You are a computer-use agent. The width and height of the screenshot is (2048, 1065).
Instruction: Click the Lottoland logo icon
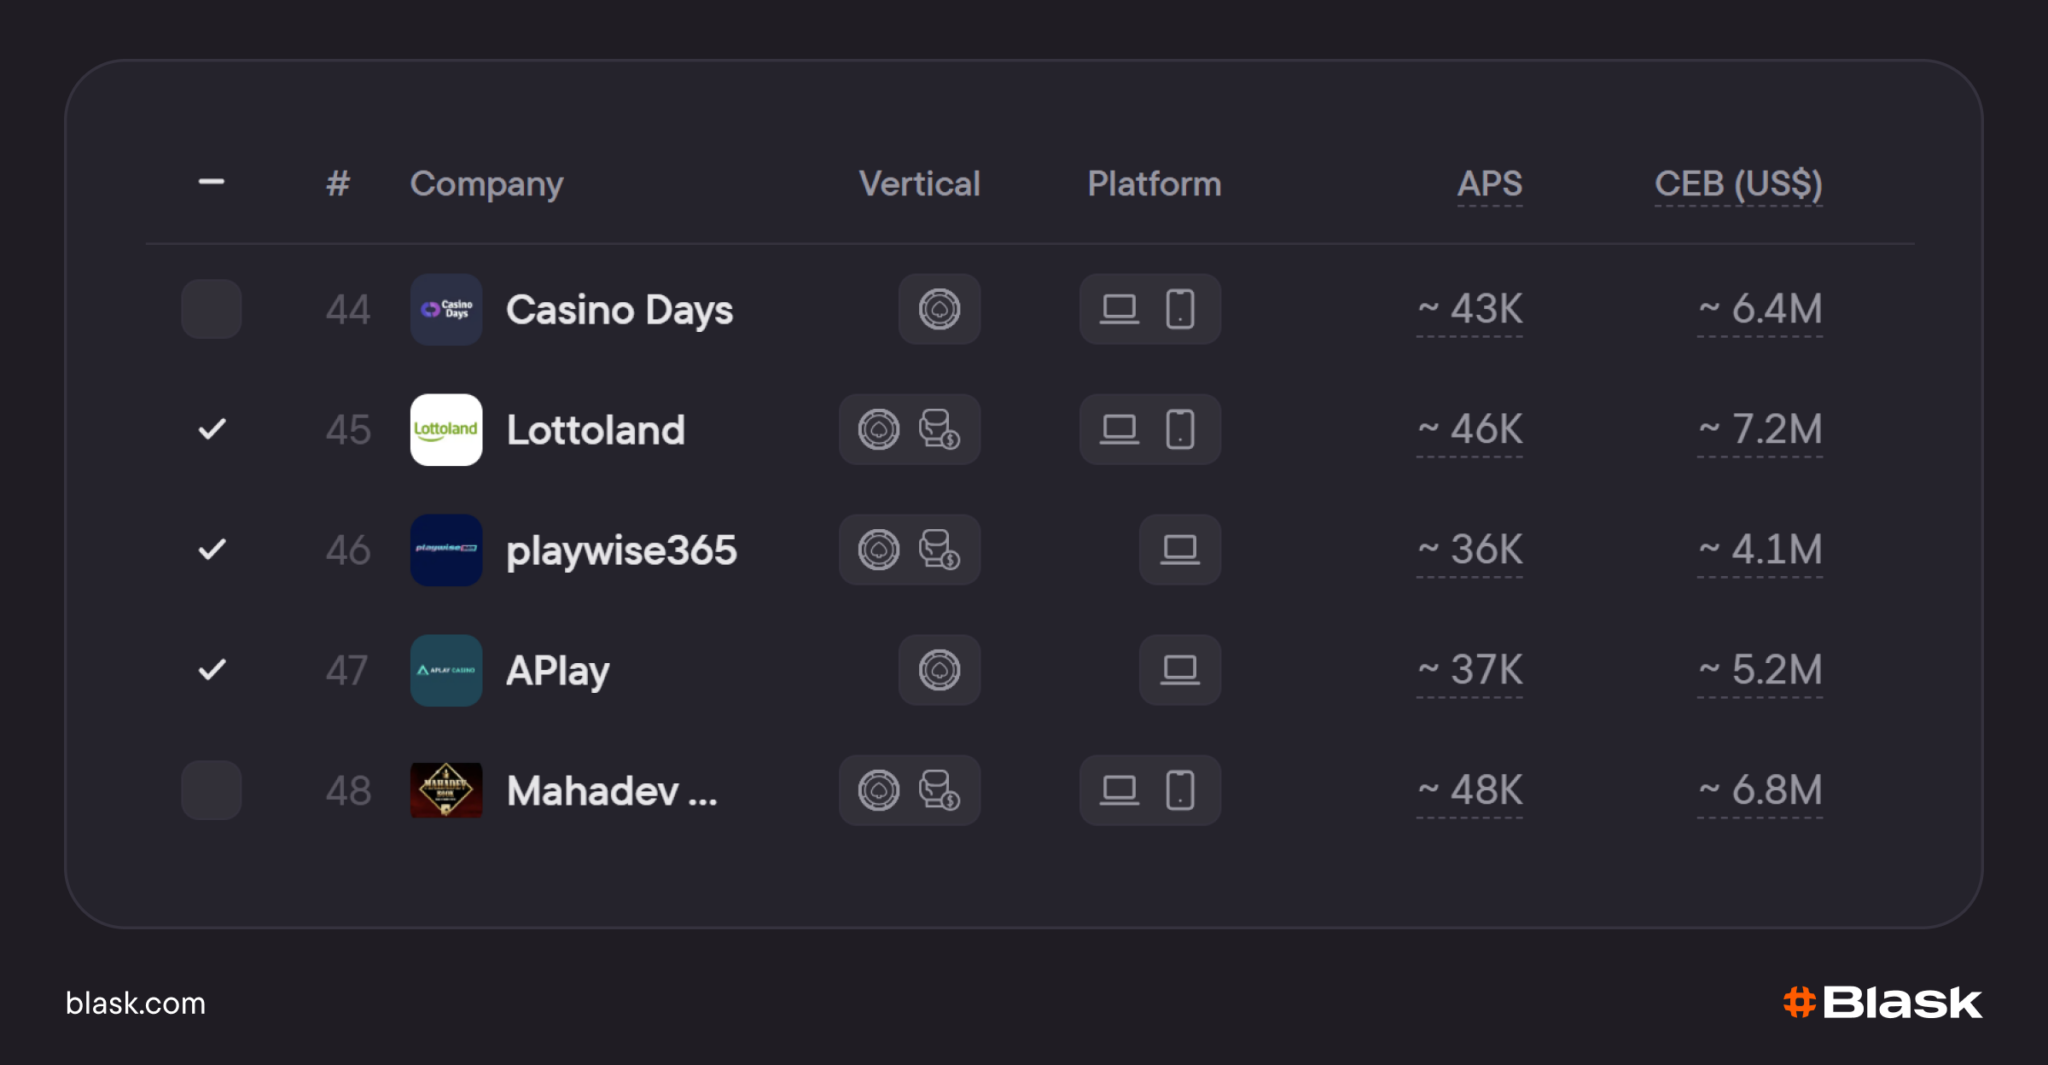click(446, 430)
